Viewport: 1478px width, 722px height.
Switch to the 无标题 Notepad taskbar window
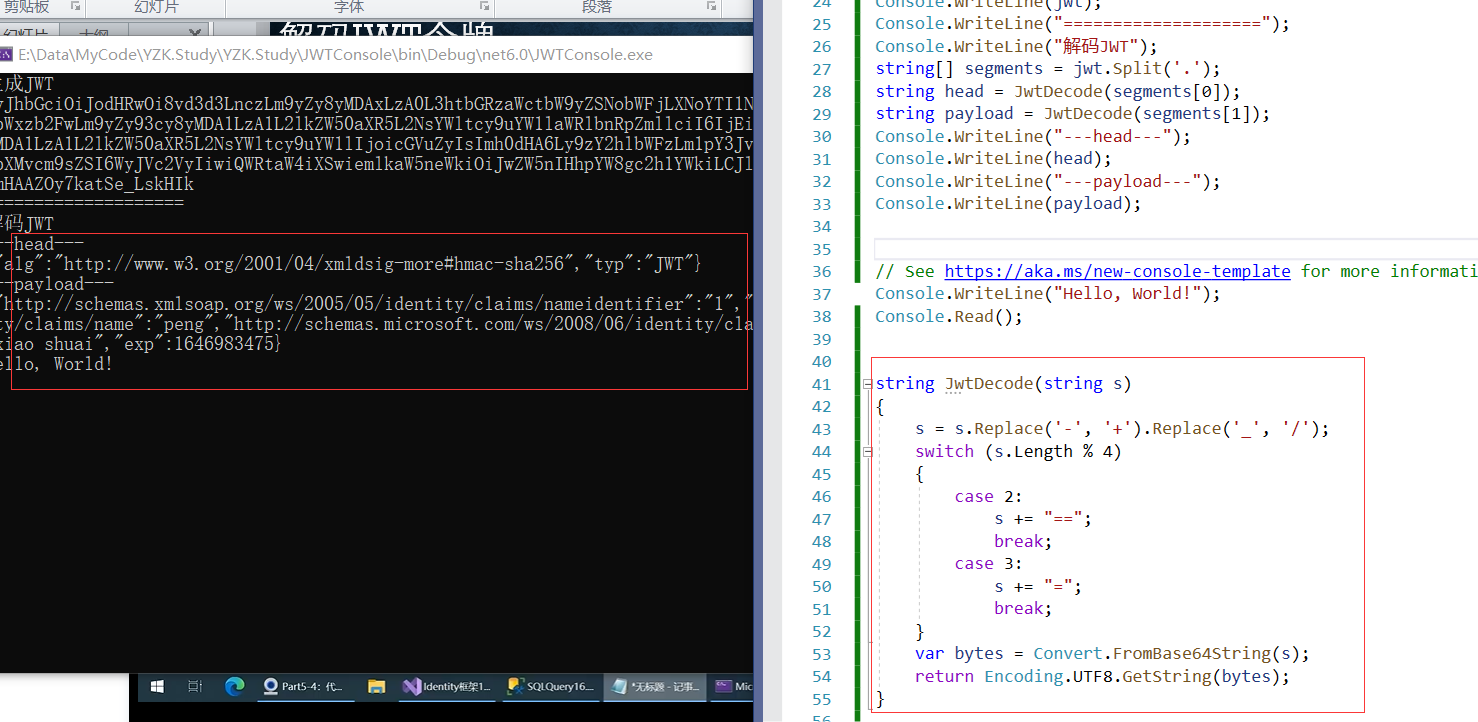pyautogui.click(x=656, y=687)
